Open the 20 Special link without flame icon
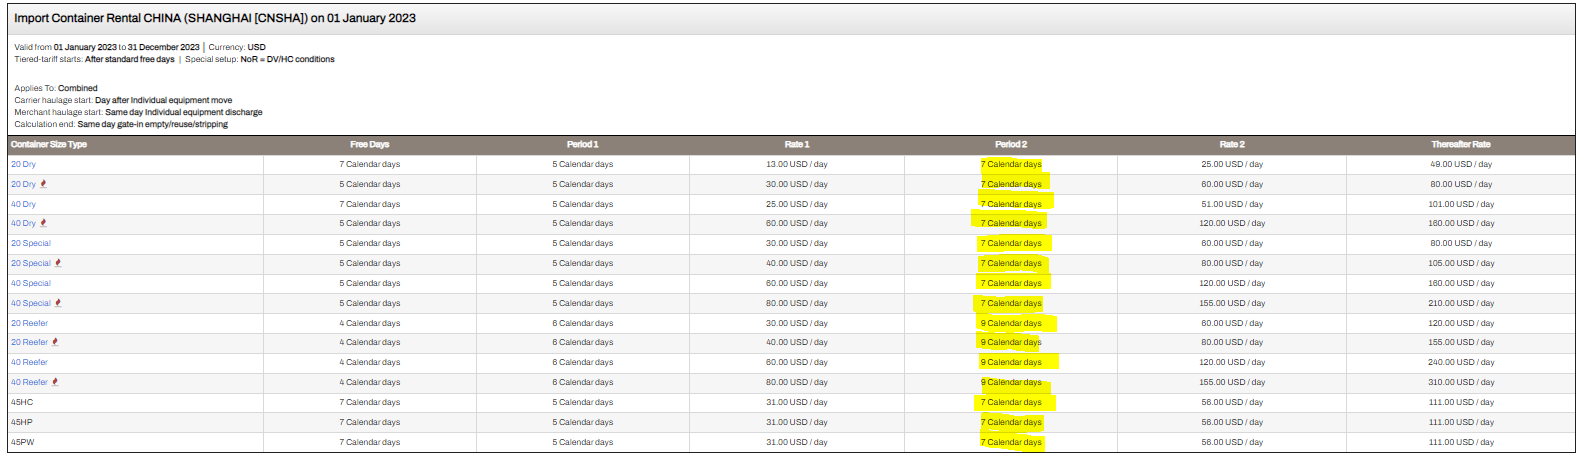The width and height of the screenshot is (1583, 460). click(x=31, y=243)
